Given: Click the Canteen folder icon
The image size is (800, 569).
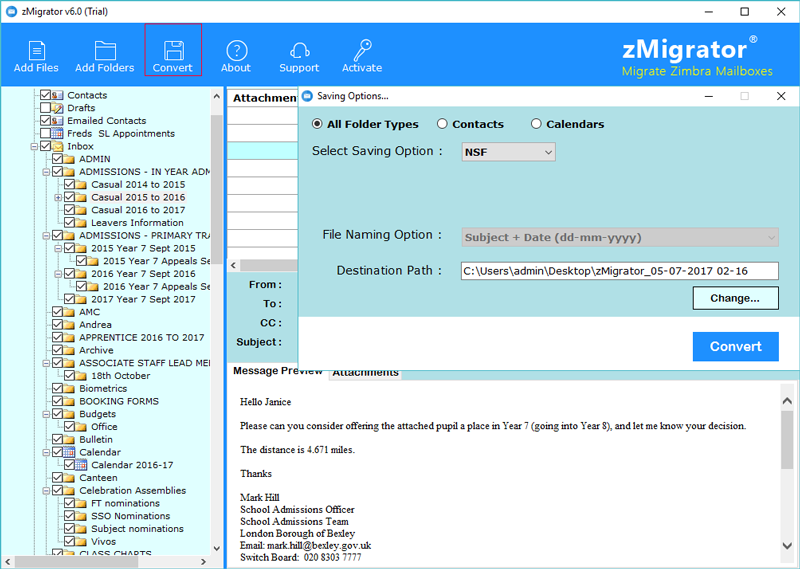Looking at the screenshot, I should click(69, 478).
